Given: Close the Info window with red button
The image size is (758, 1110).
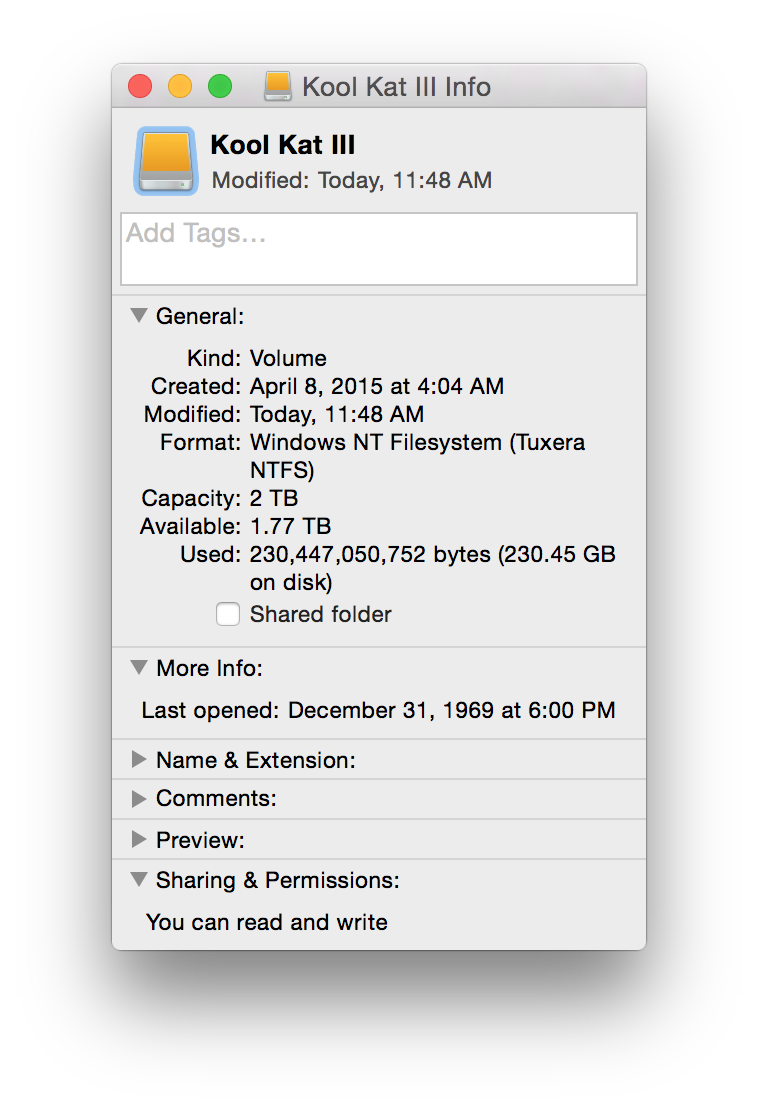Looking at the screenshot, I should pyautogui.click(x=140, y=86).
